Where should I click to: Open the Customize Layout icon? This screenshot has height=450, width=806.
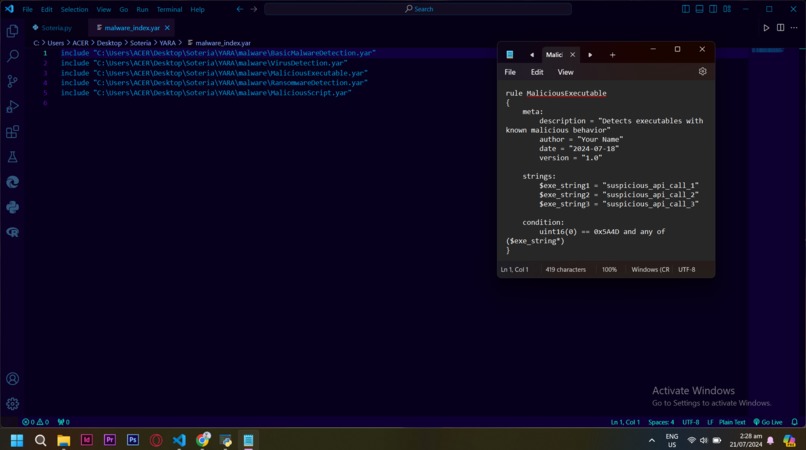click(x=727, y=9)
